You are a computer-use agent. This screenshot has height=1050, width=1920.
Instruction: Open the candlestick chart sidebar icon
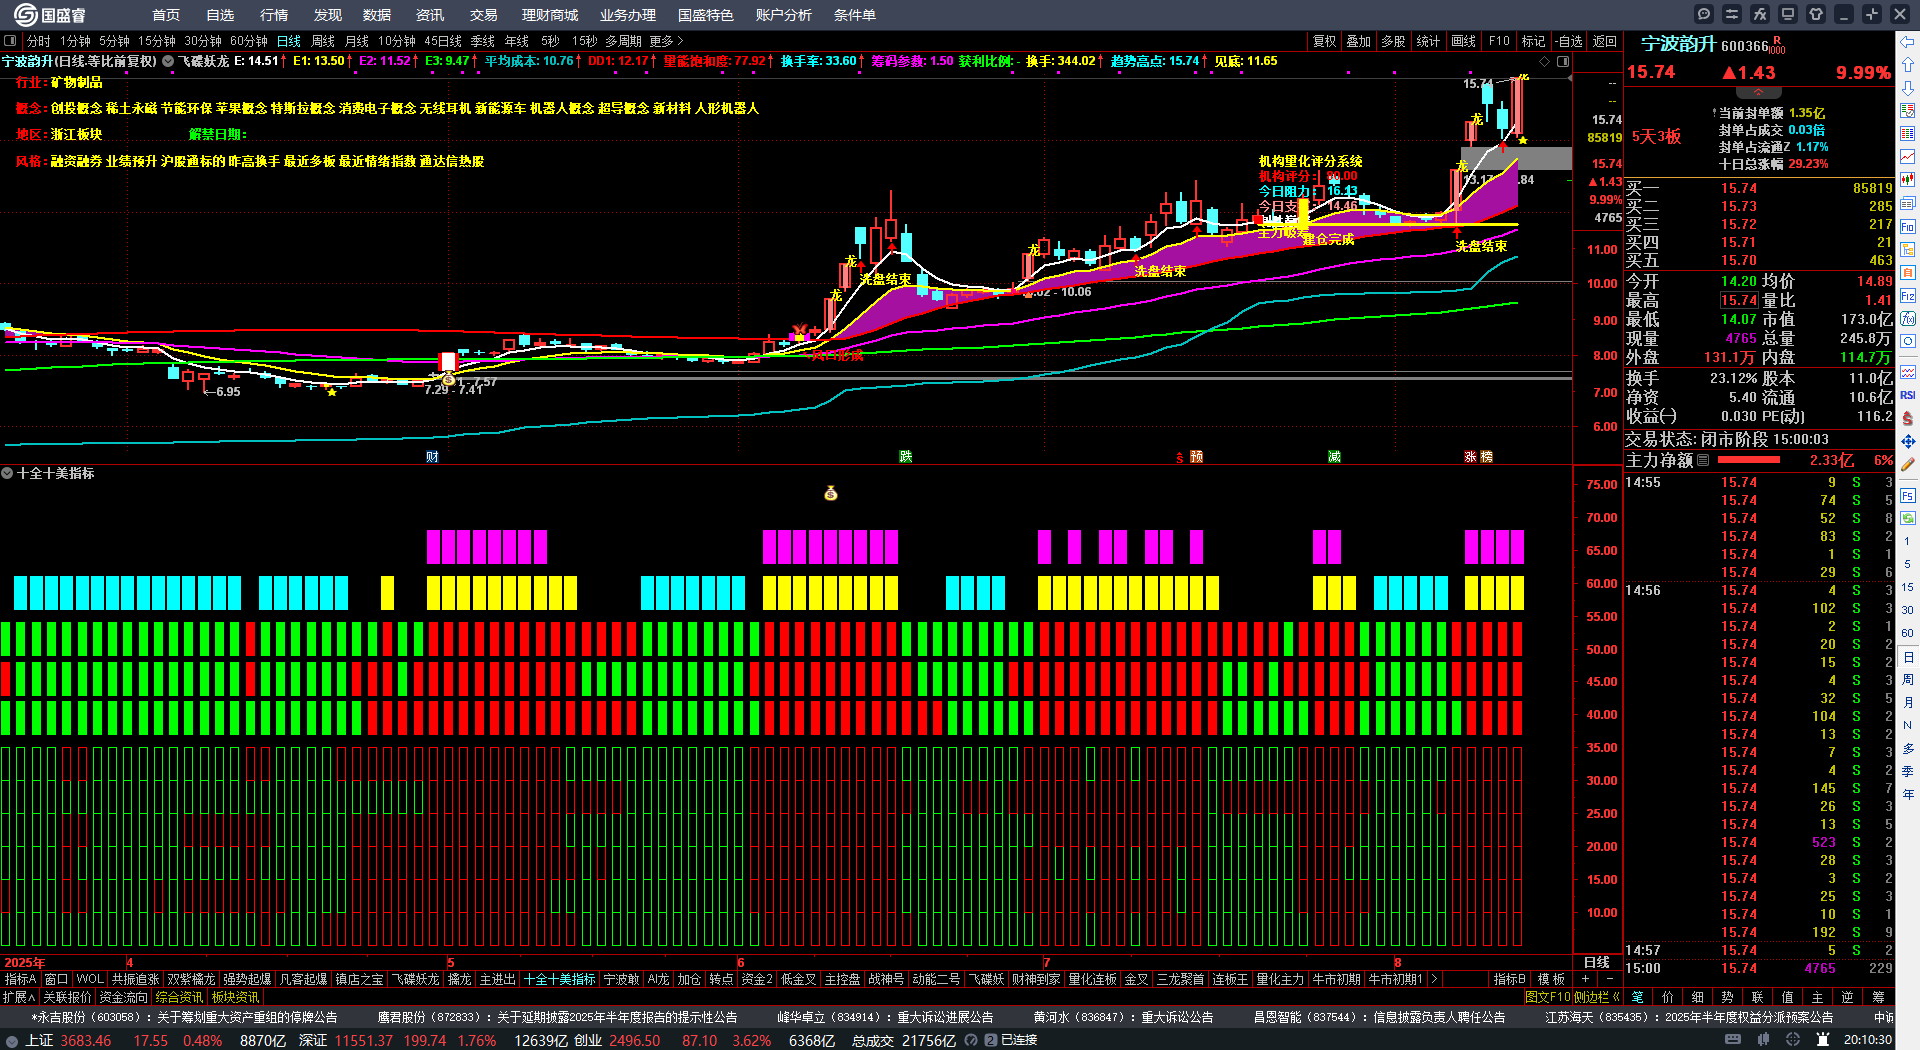(x=1908, y=180)
